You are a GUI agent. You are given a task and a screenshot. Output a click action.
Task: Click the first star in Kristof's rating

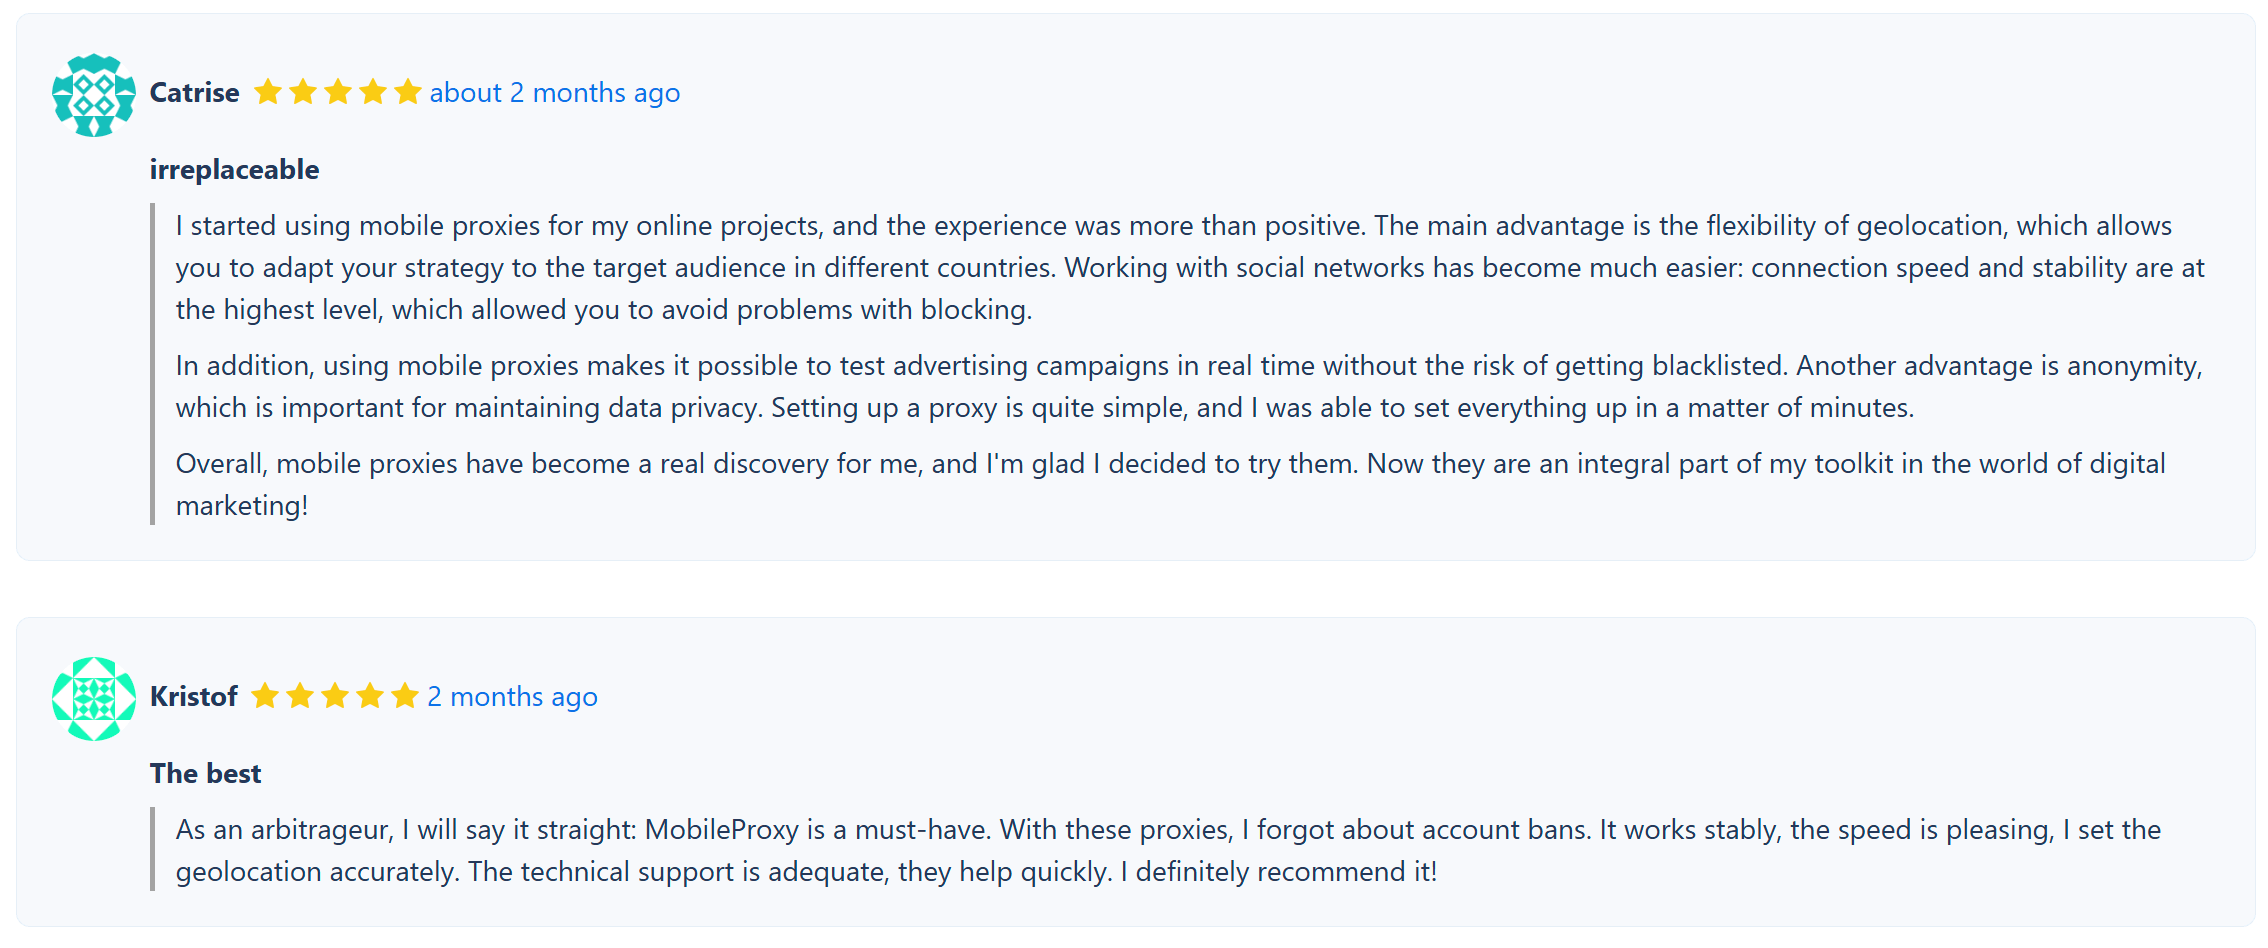coord(265,696)
